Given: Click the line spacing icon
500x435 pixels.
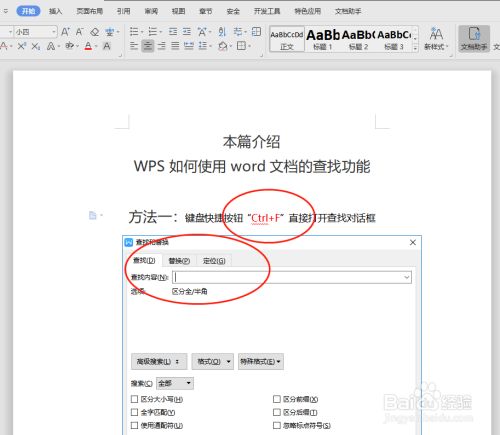Looking at the screenshot, I should click(x=203, y=46).
